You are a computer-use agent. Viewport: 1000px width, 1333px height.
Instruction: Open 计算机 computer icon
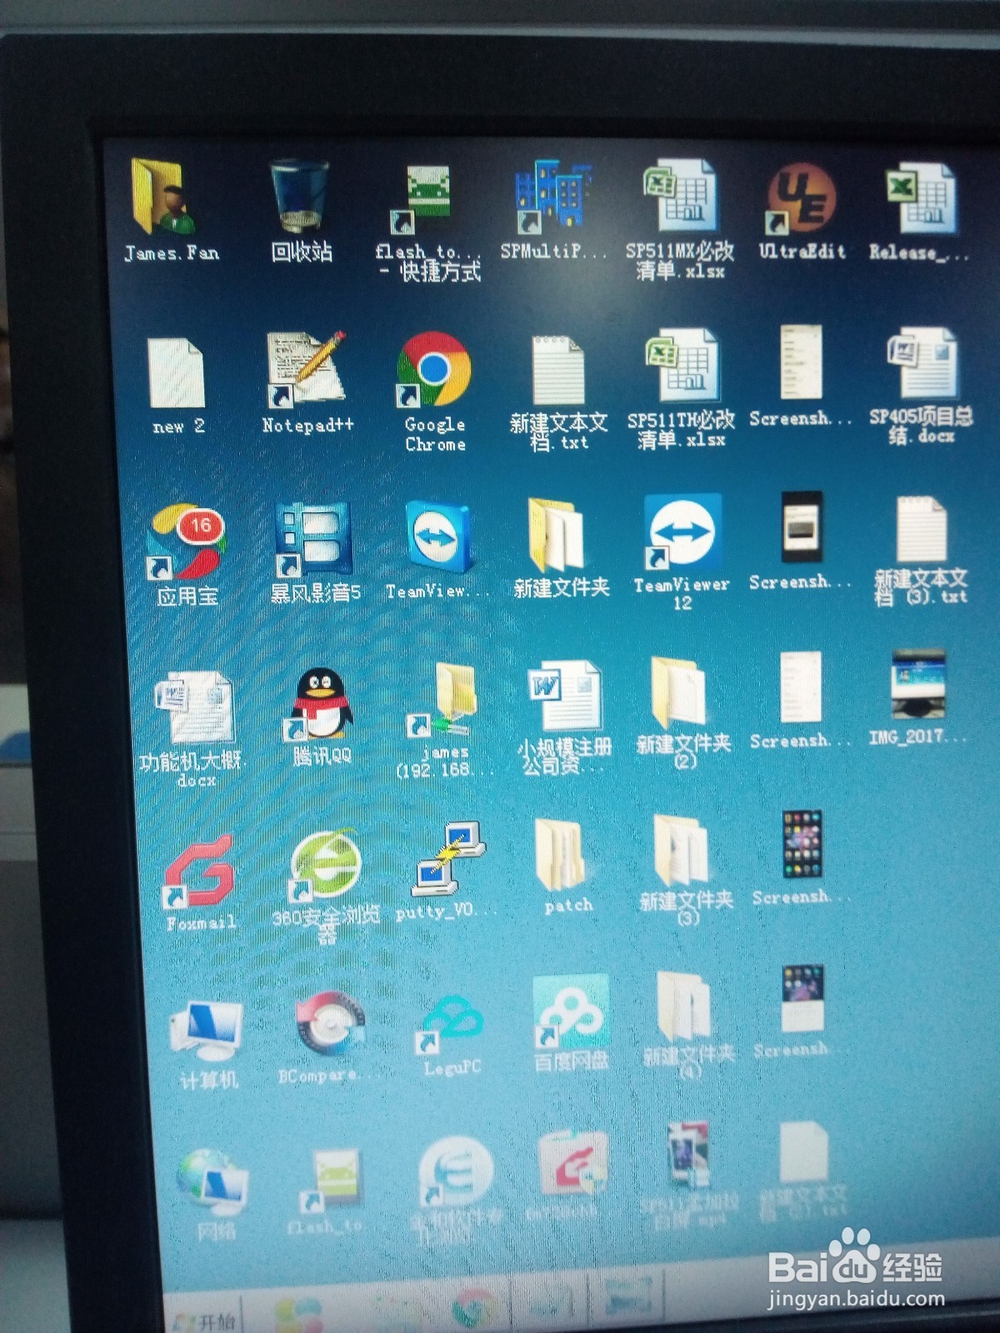click(208, 1045)
